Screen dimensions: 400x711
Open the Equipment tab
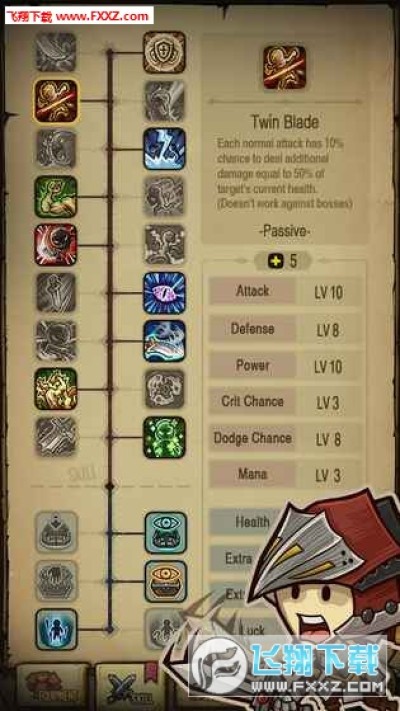point(52,687)
